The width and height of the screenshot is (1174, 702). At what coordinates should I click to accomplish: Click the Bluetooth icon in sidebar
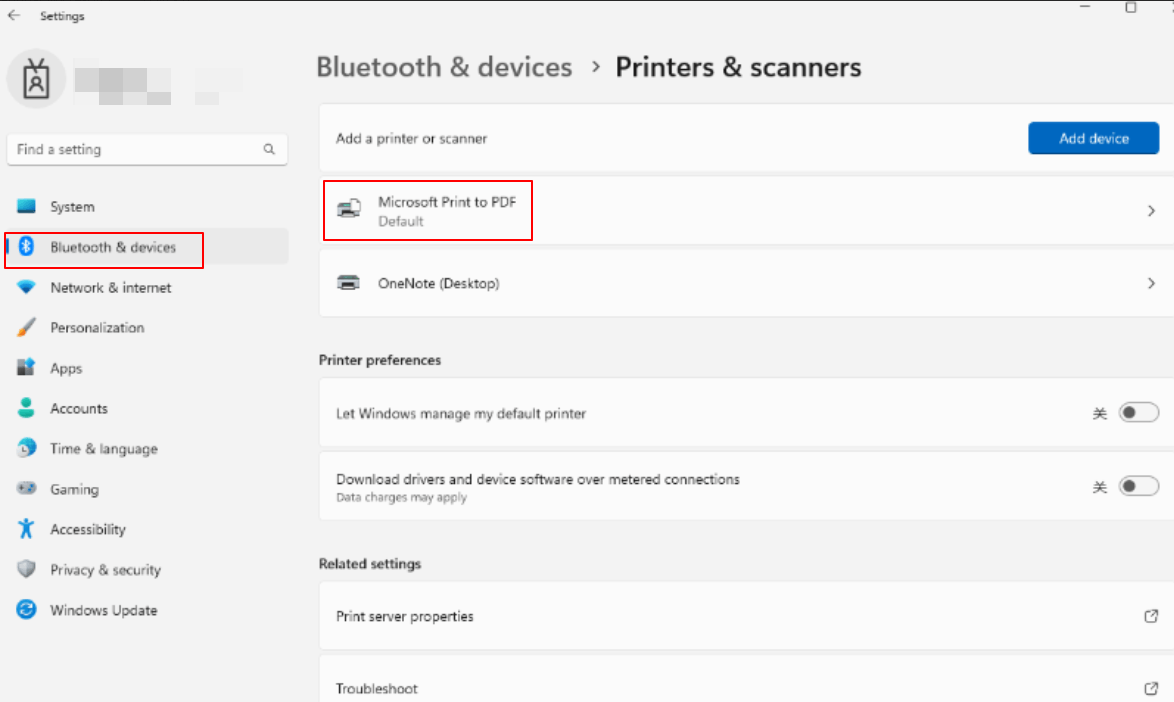pyautogui.click(x=26, y=246)
